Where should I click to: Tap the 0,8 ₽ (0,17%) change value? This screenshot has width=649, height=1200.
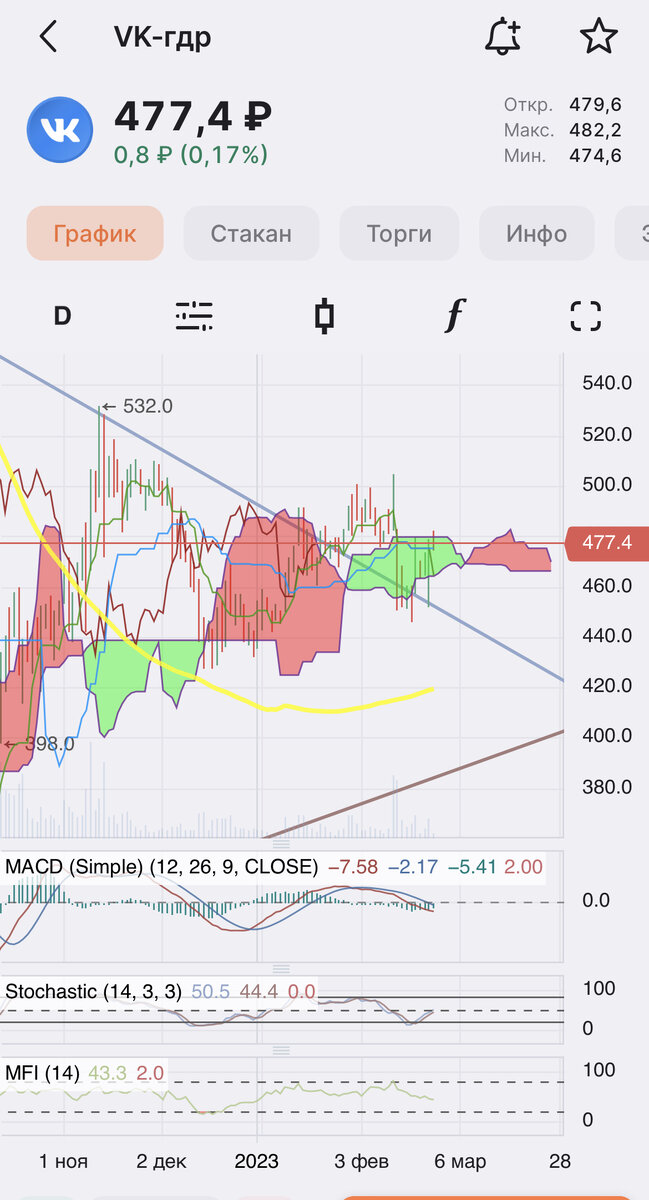click(191, 155)
